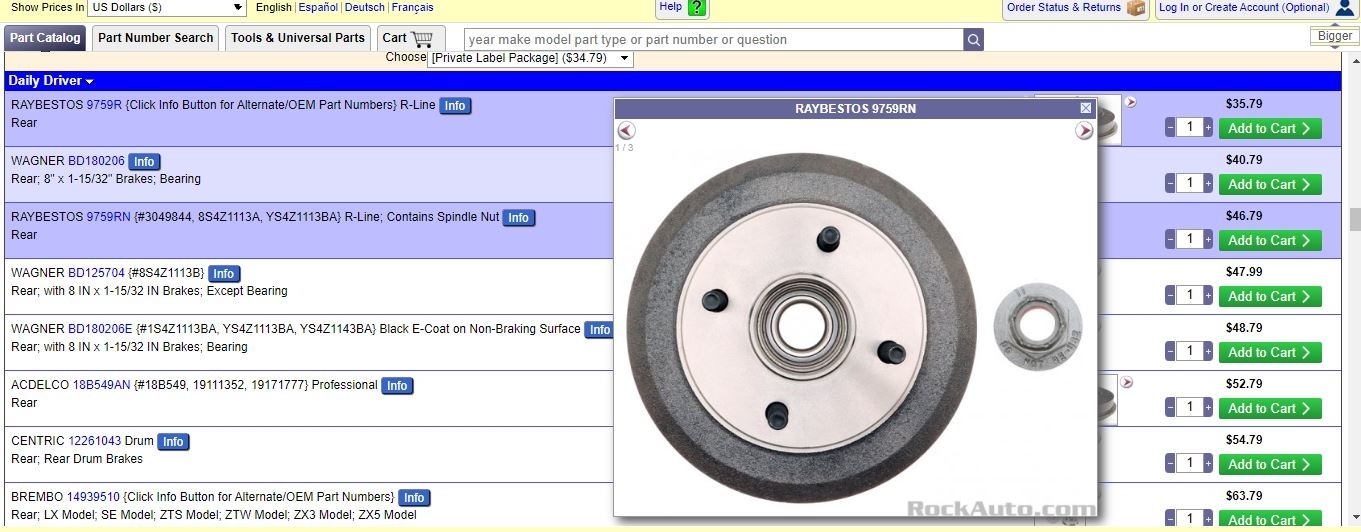Add RAYBESTOS 9759RN to cart

tap(1270, 240)
